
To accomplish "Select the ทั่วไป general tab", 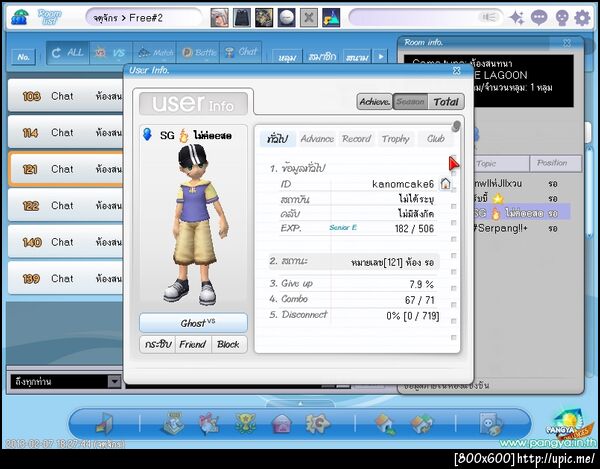I will [x=277, y=139].
